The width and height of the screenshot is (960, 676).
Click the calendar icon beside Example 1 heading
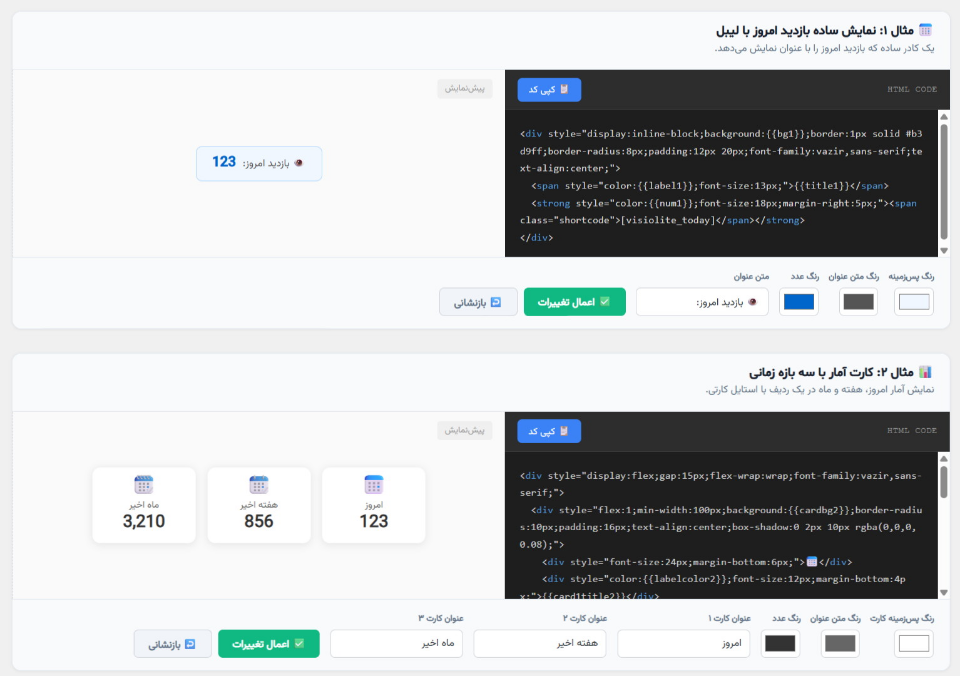[x=925, y=29]
